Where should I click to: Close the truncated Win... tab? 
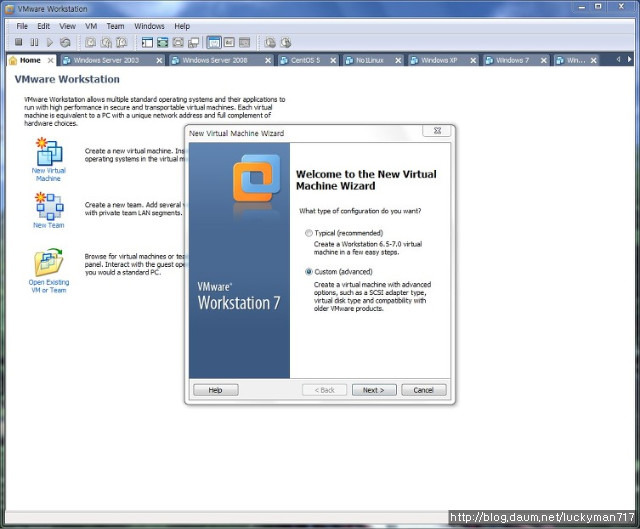(593, 60)
